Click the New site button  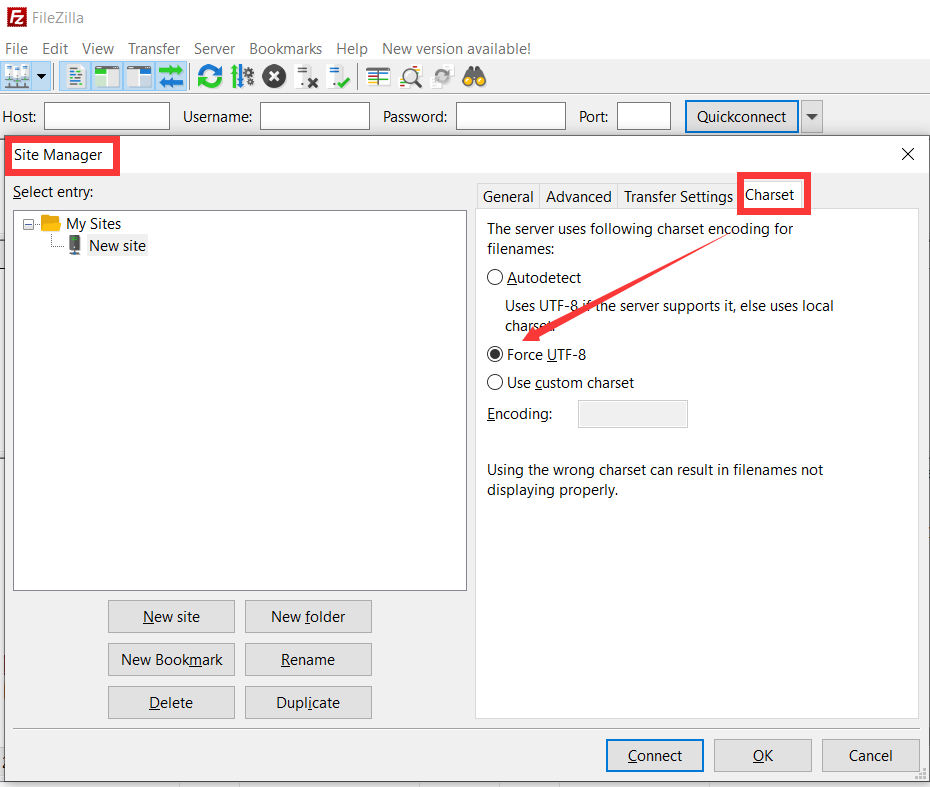coord(171,617)
